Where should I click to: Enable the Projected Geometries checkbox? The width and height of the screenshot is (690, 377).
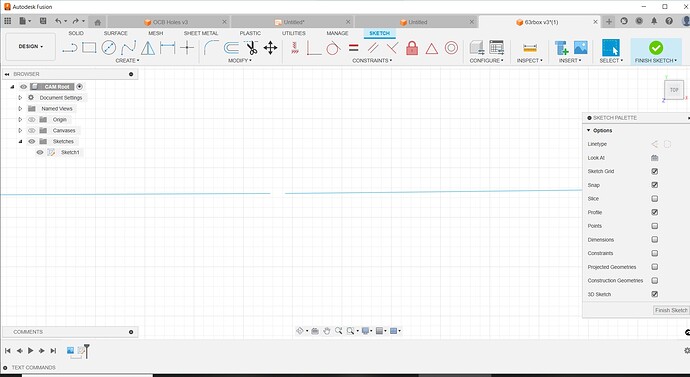click(655, 267)
